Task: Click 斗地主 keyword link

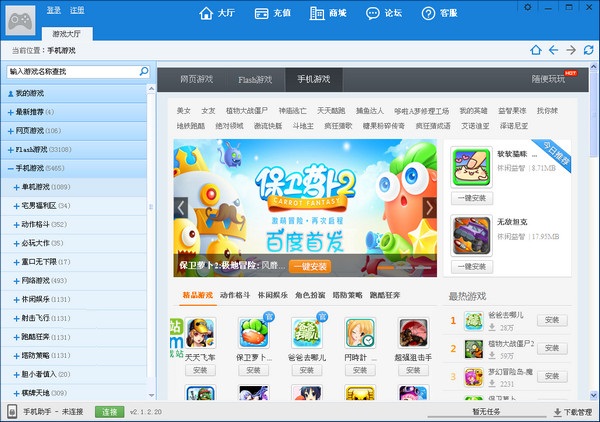Action: (x=303, y=125)
